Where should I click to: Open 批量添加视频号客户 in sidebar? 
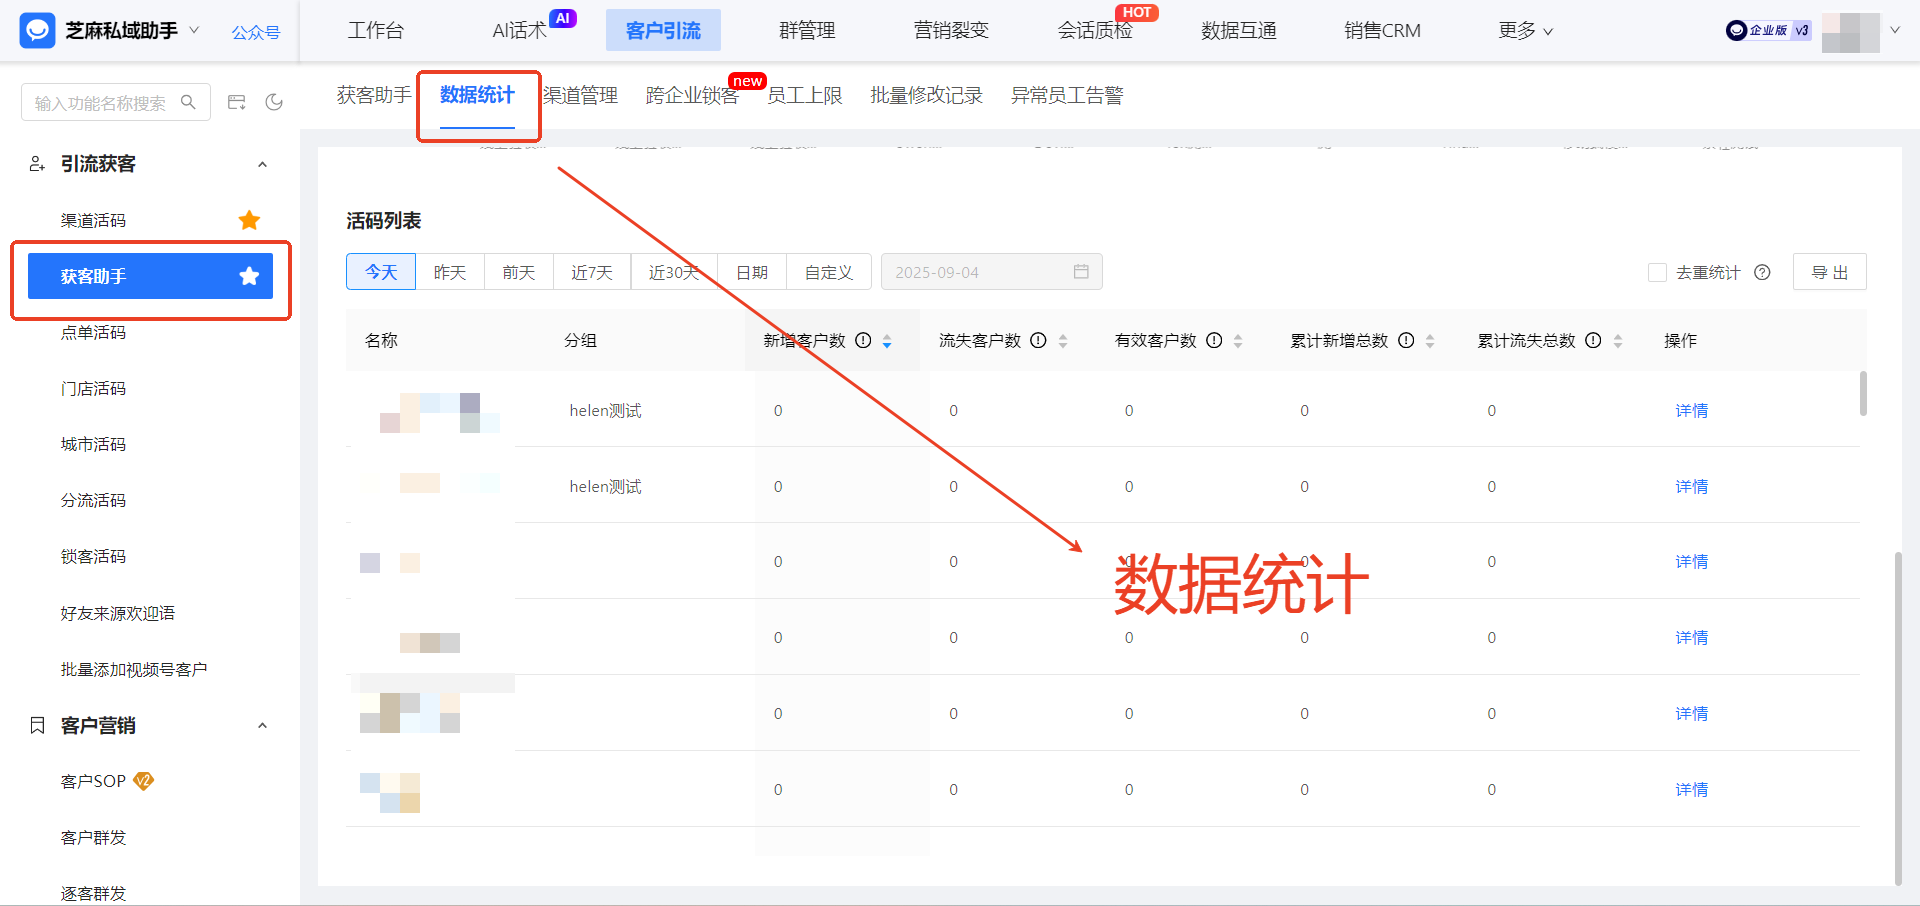[x=134, y=669]
